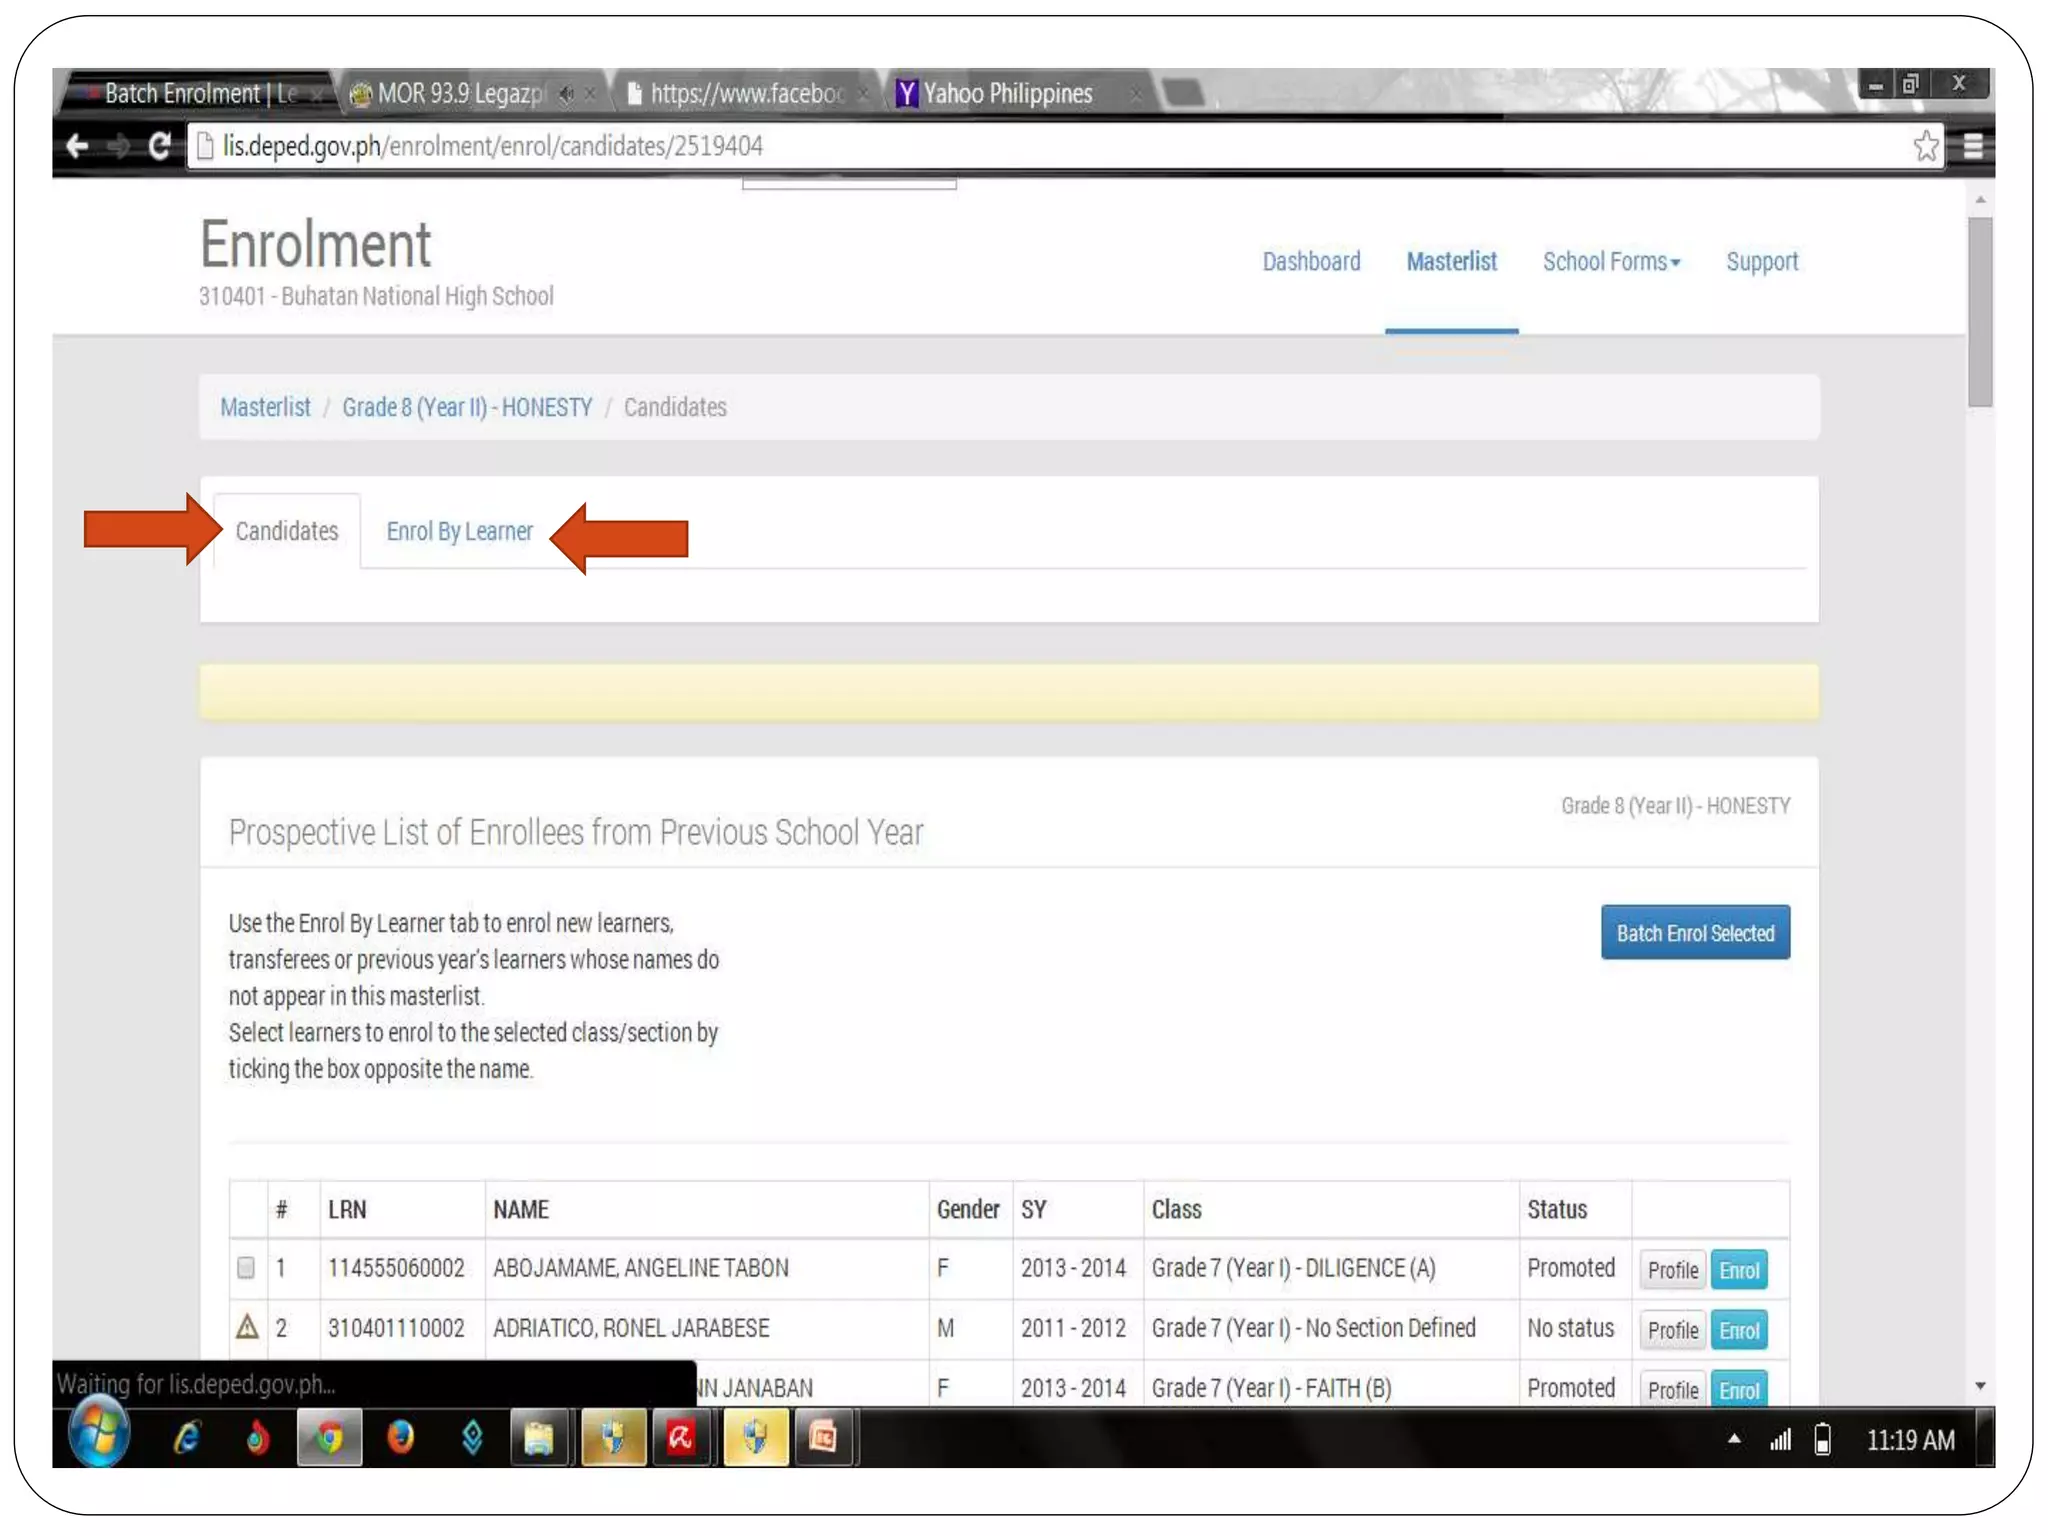Image resolution: width=2048 pixels, height=1536 pixels.
Task: Click the Windows Start orb
Action: point(99,1434)
